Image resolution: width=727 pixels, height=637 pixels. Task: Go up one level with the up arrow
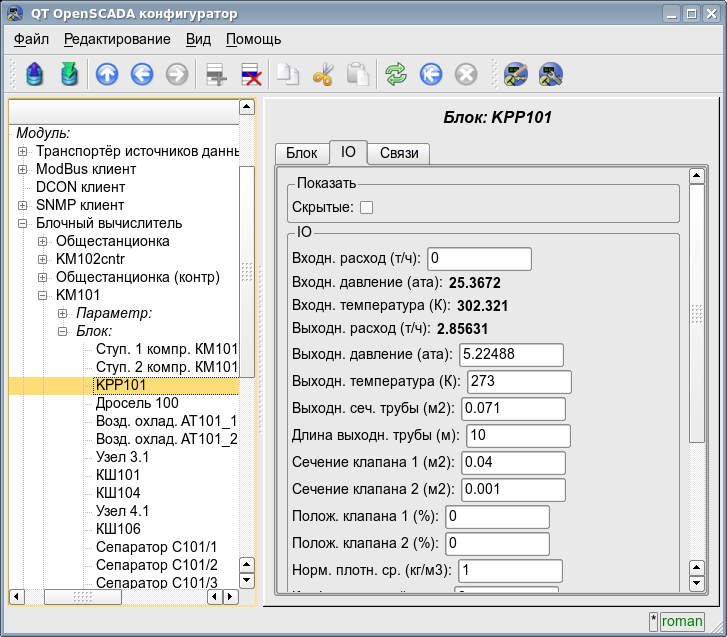pyautogui.click(x=106, y=74)
